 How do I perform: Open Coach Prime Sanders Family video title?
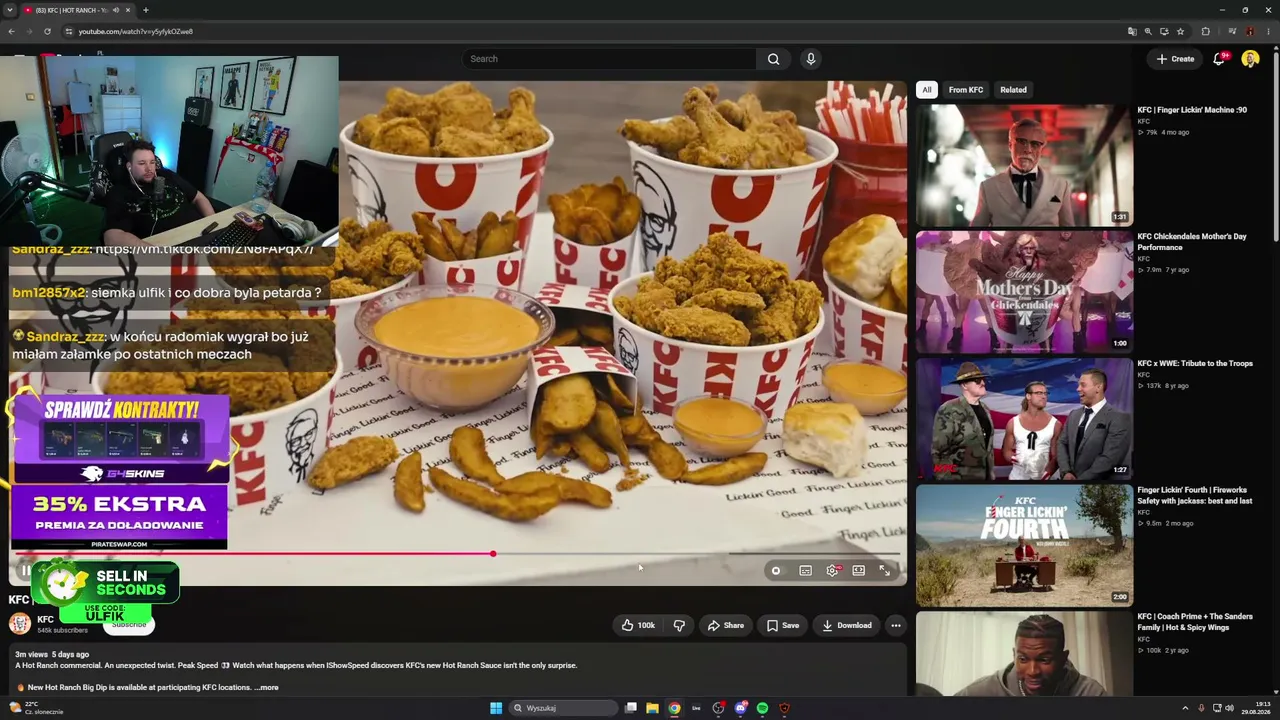tap(1194, 622)
